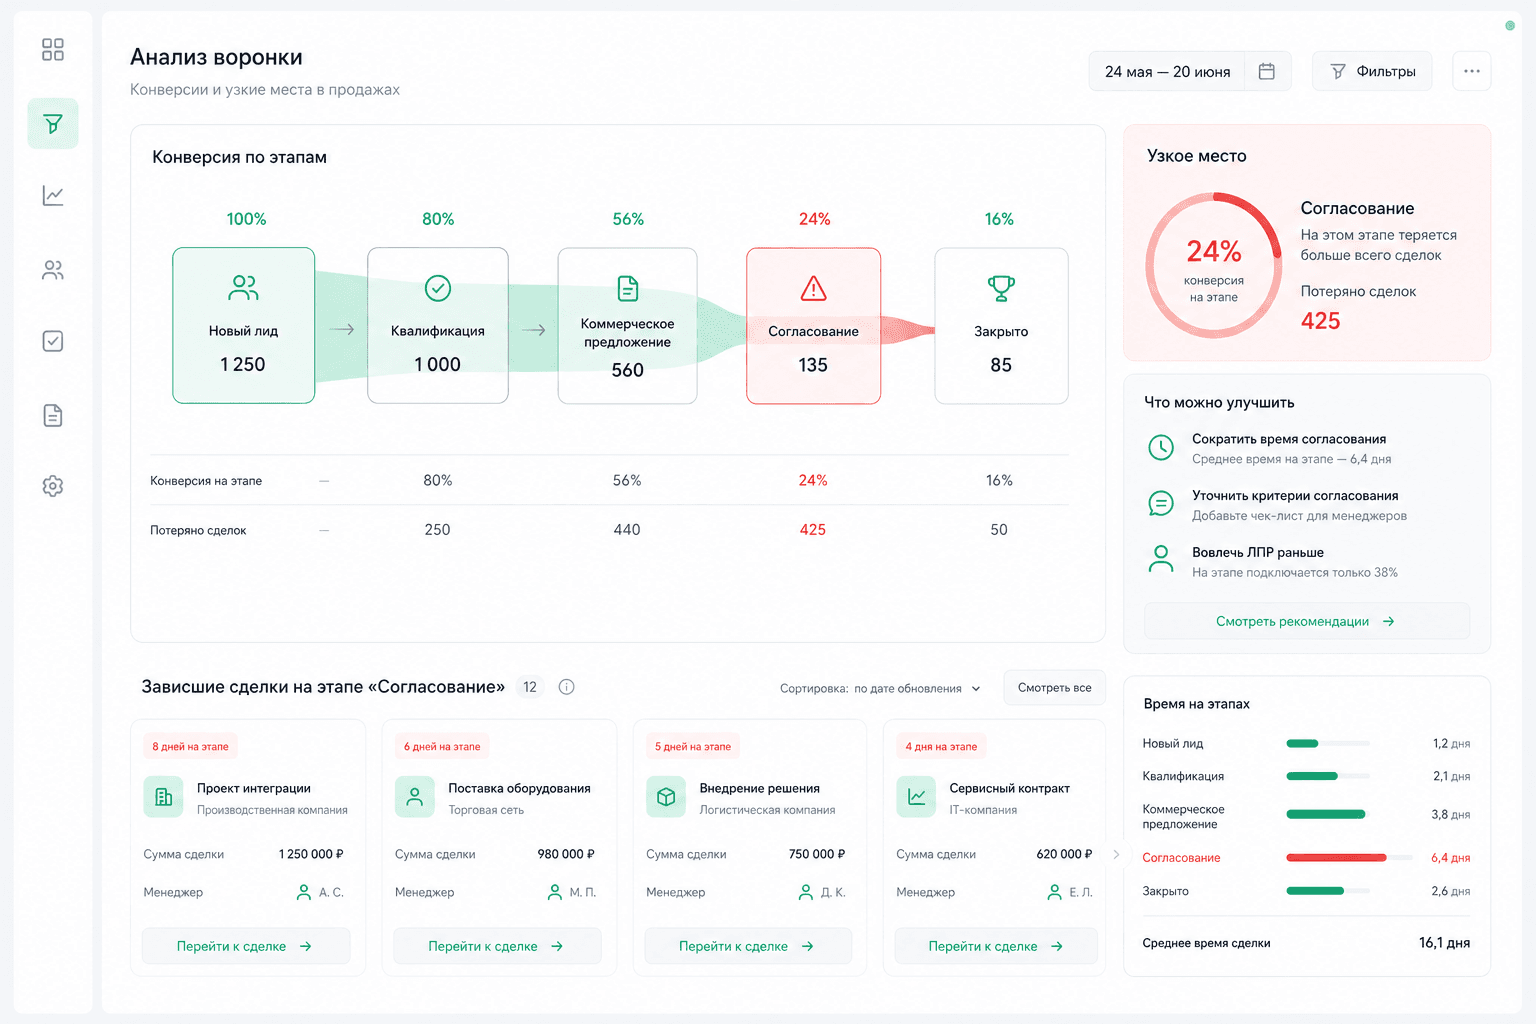Open Смотреть рекомендации link
Screen dimensions: 1536x1024
(x=1306, y=621)
